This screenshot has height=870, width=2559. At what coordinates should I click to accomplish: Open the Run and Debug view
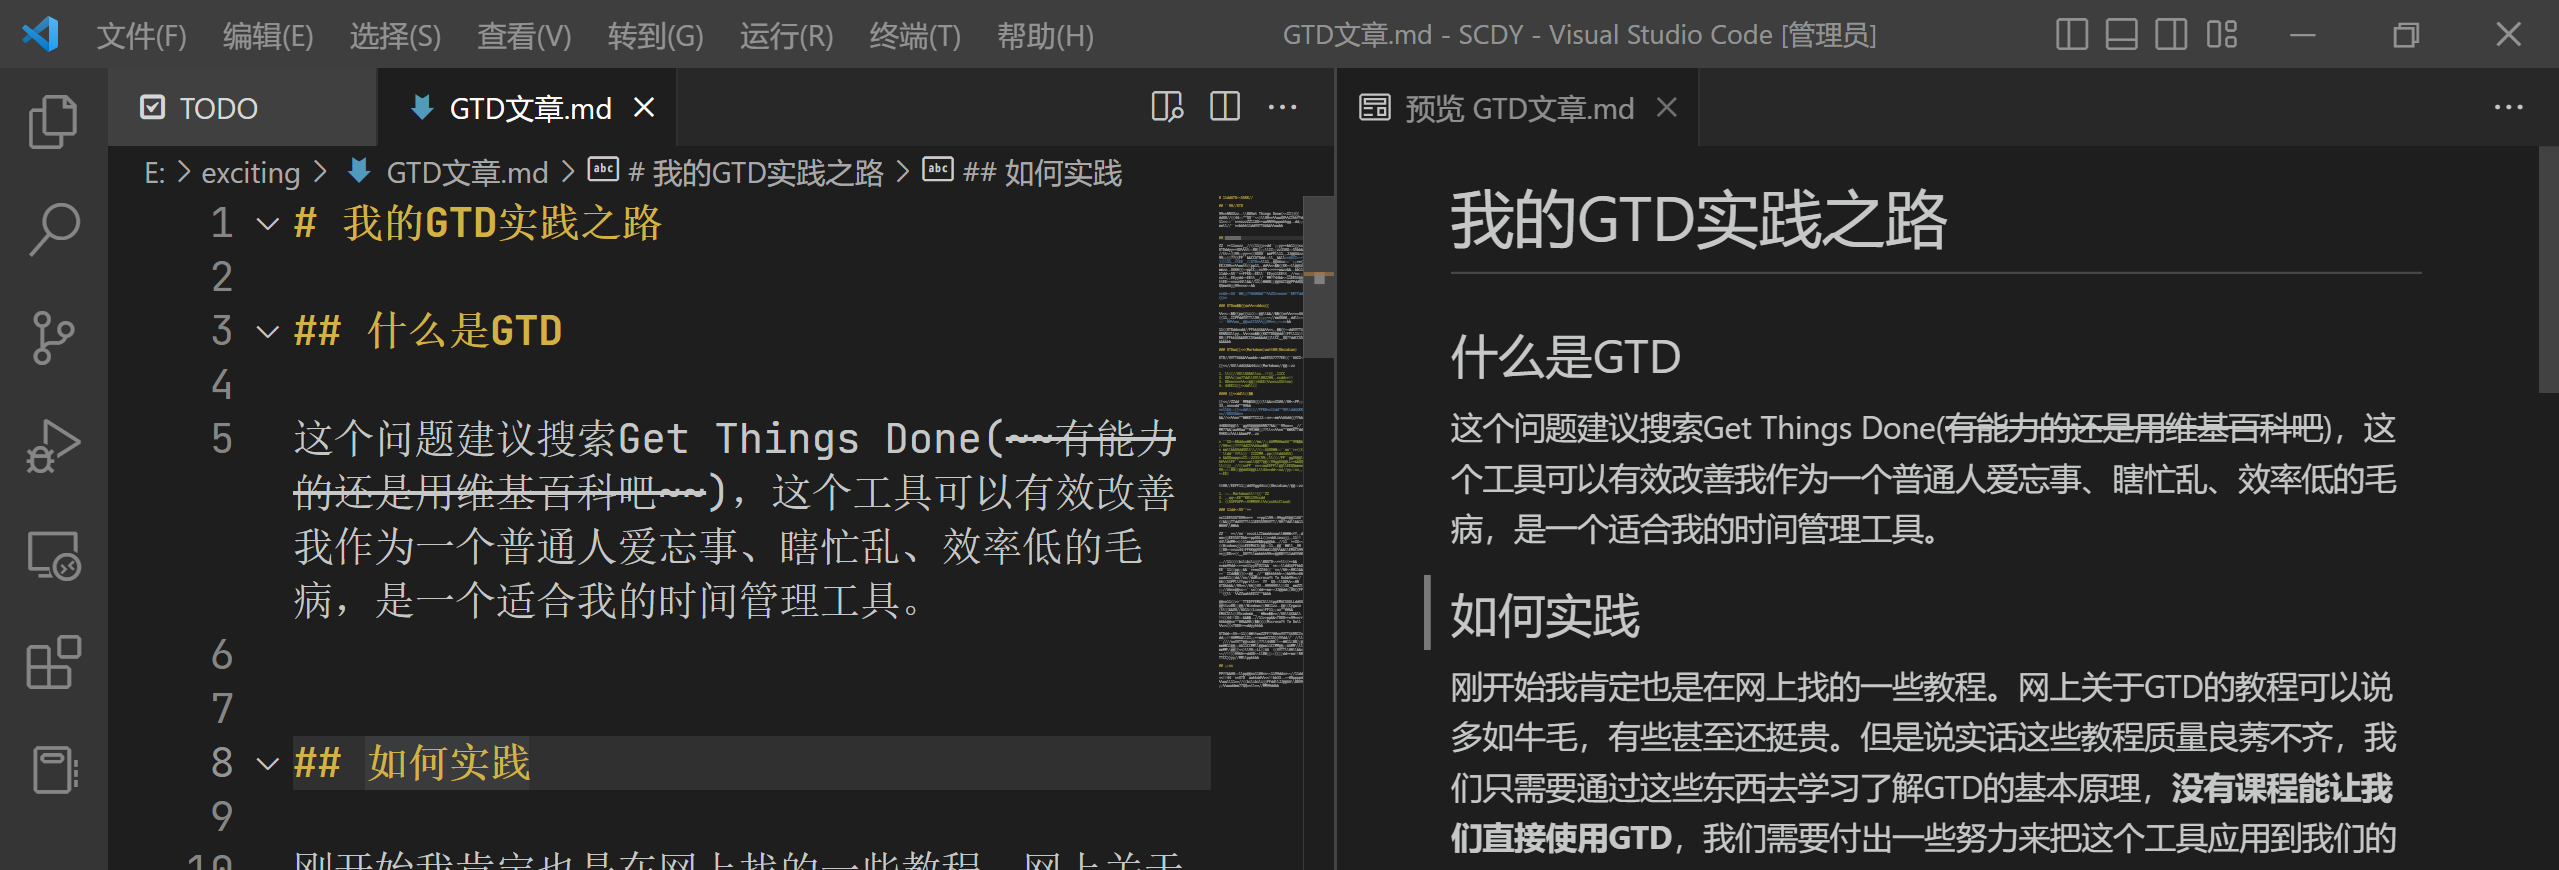(53, 446)
